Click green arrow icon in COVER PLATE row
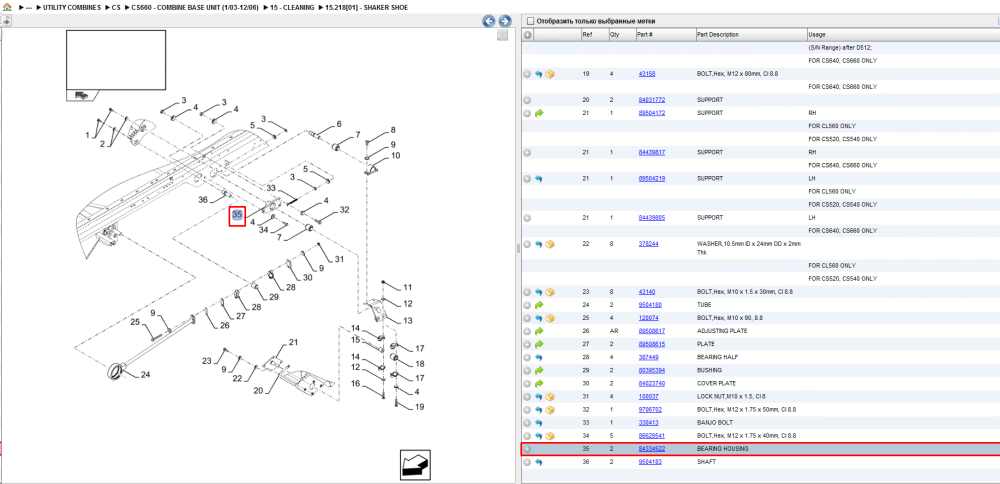The width and height of the screenshot is (1000, 484). click(538, 383)
